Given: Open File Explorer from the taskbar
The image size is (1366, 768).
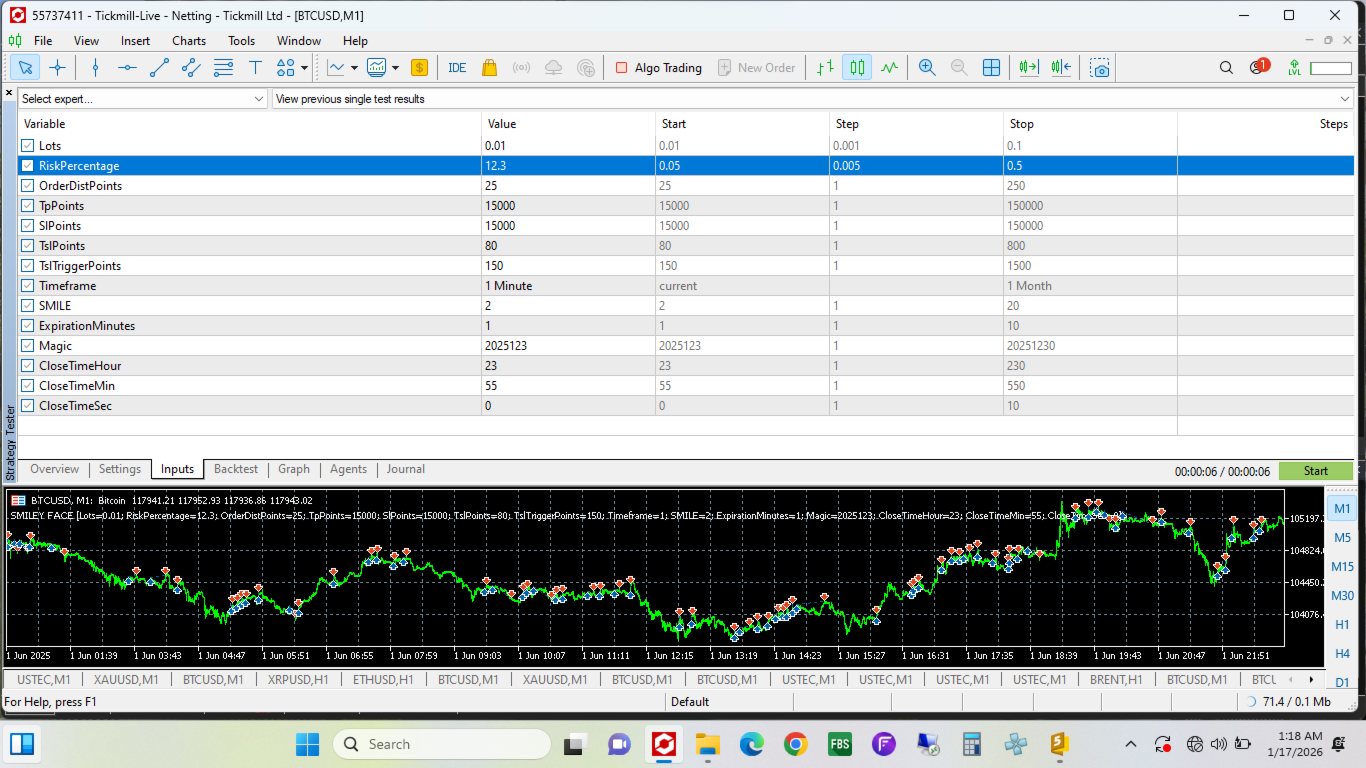Looking at the screenshot, I should 707,744.
